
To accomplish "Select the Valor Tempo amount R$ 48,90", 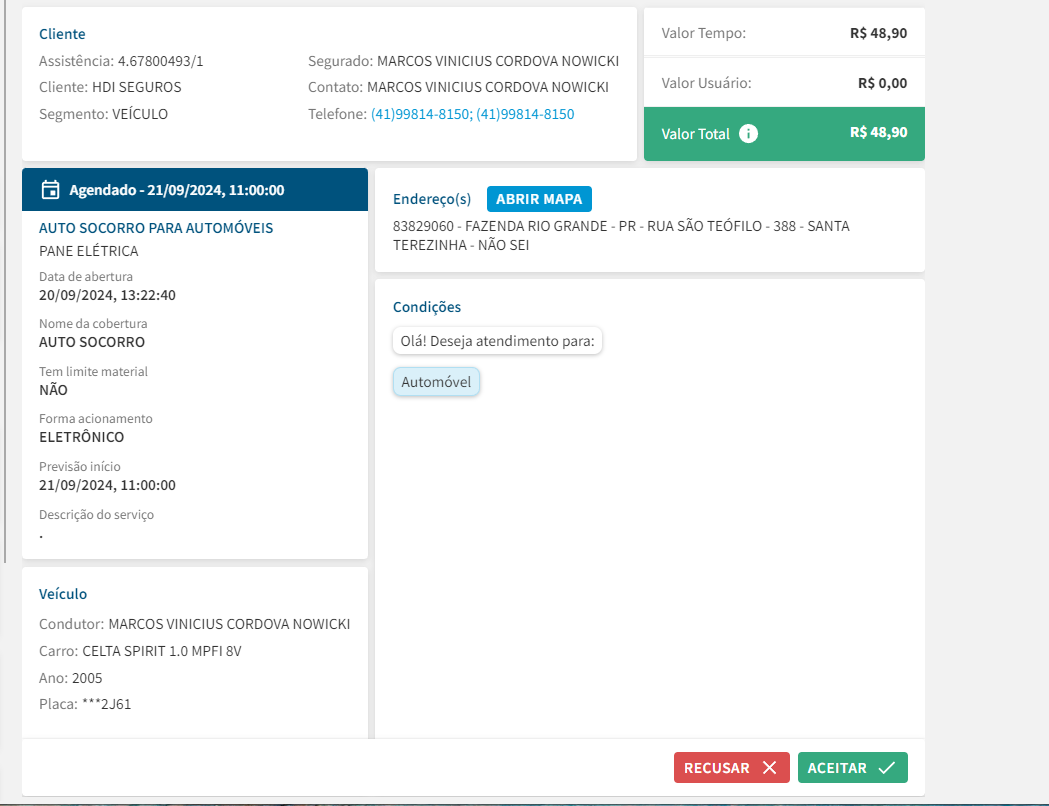I will click(878, 33).
